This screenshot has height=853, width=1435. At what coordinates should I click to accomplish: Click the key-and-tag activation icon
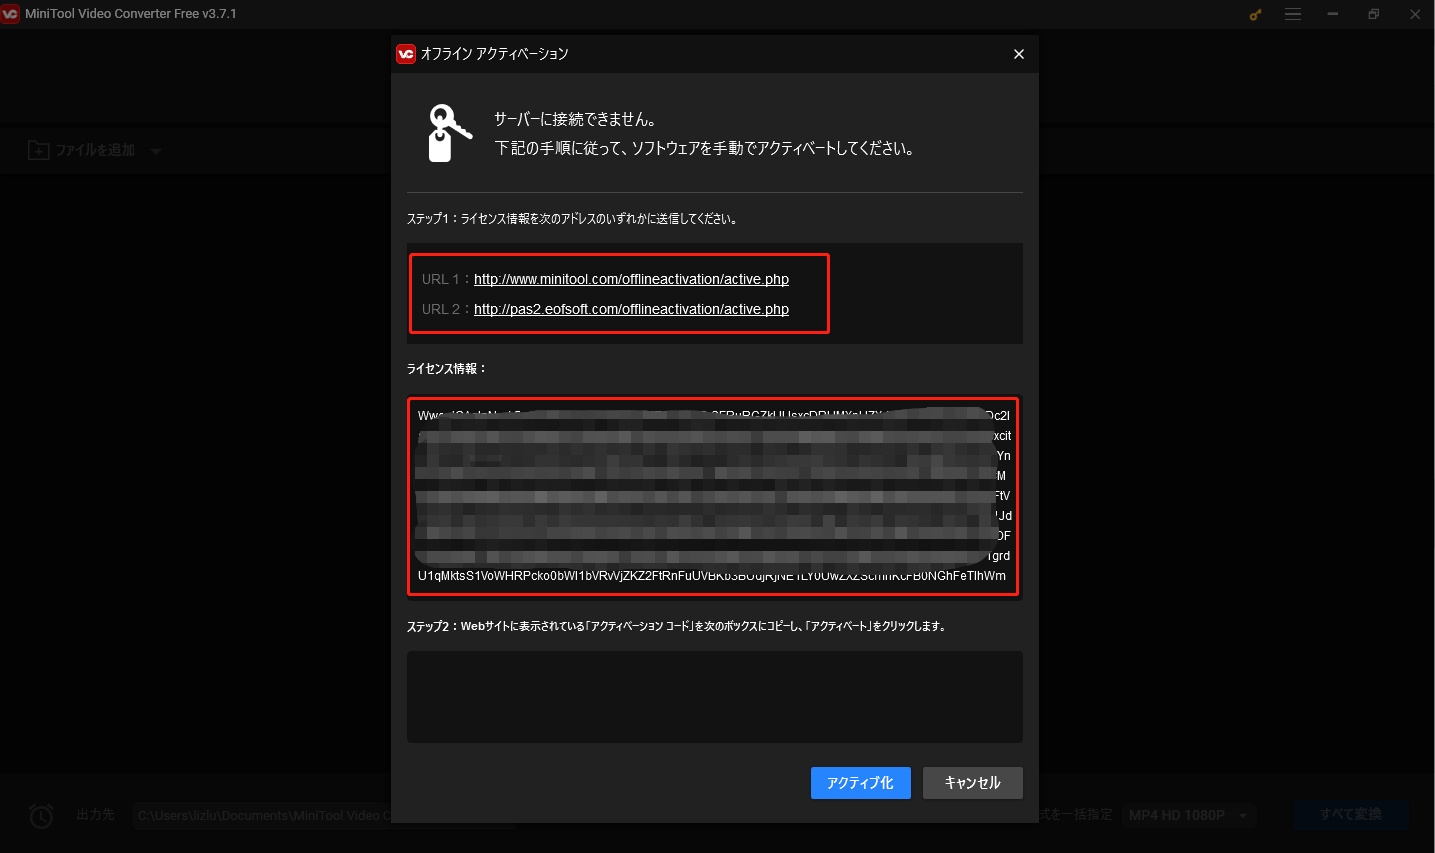(x=449, y=133)
